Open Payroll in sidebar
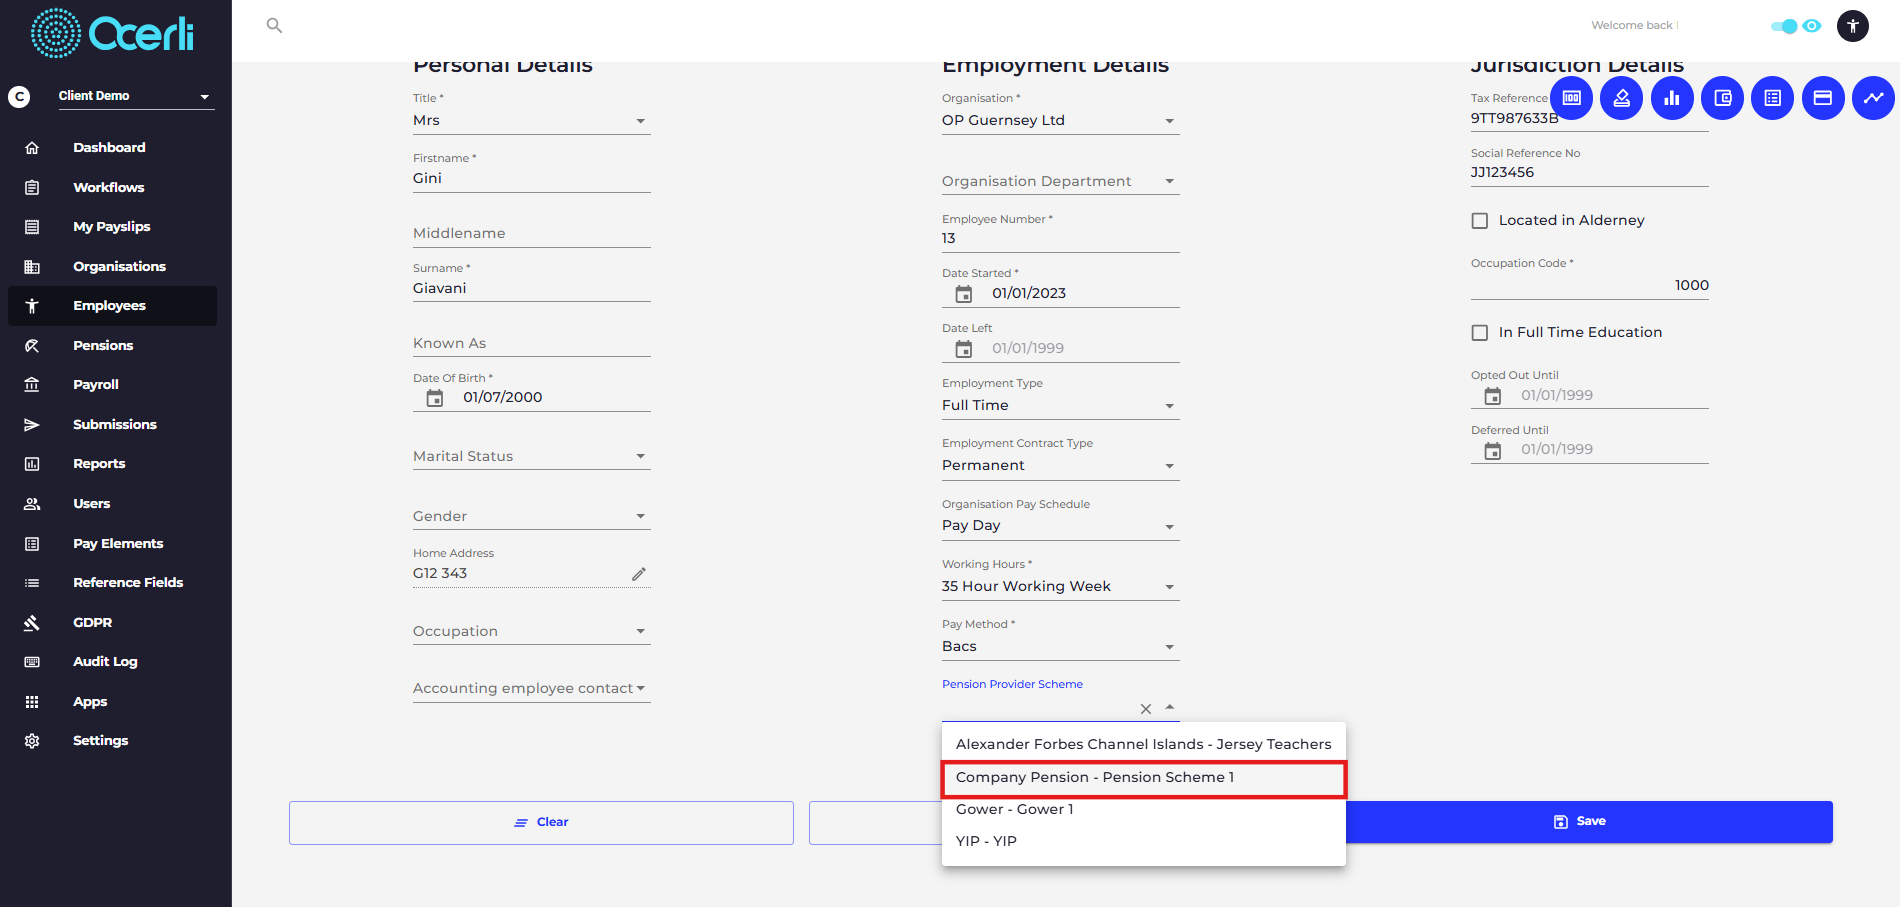The height and width of the screenshot is (907, 1900). [112, 385]
